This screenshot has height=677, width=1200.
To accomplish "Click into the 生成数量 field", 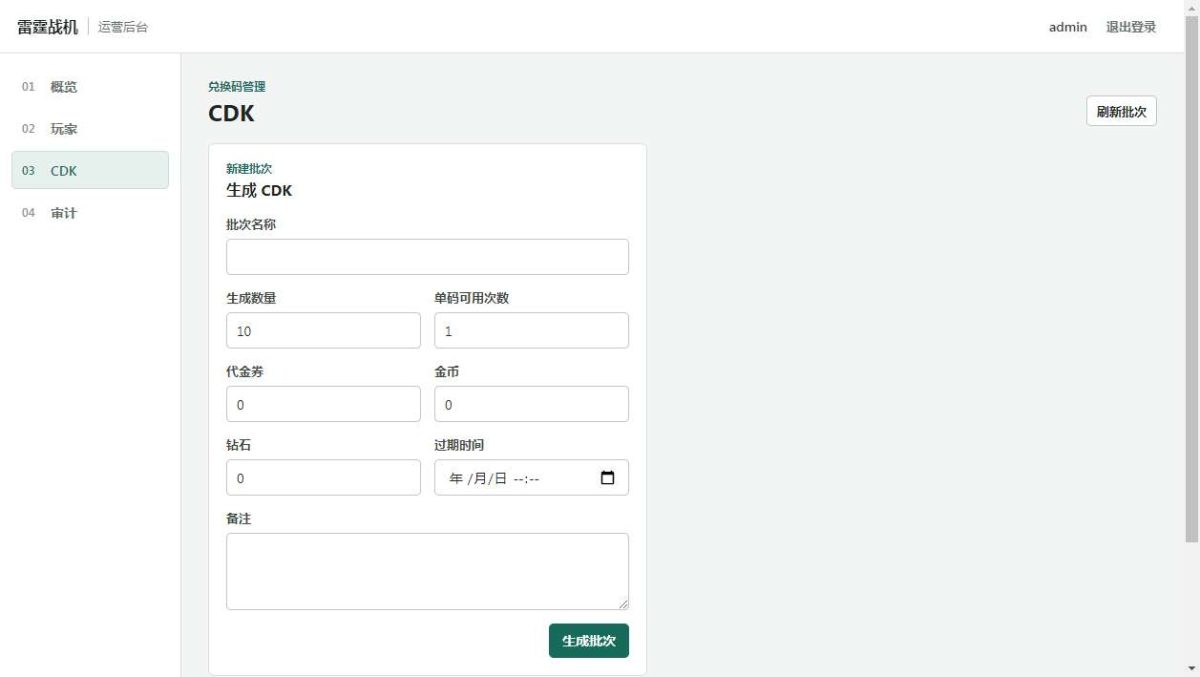I will click(323, 331).
